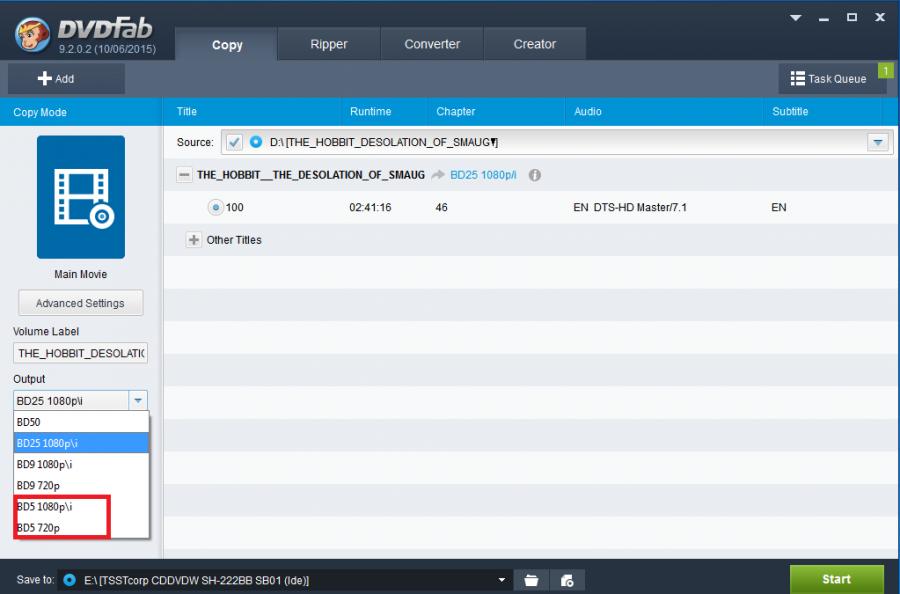Switch to the Converter tab
Image resolution: width=900 pixels, height=594 pixels.
(x=432, y=44)
